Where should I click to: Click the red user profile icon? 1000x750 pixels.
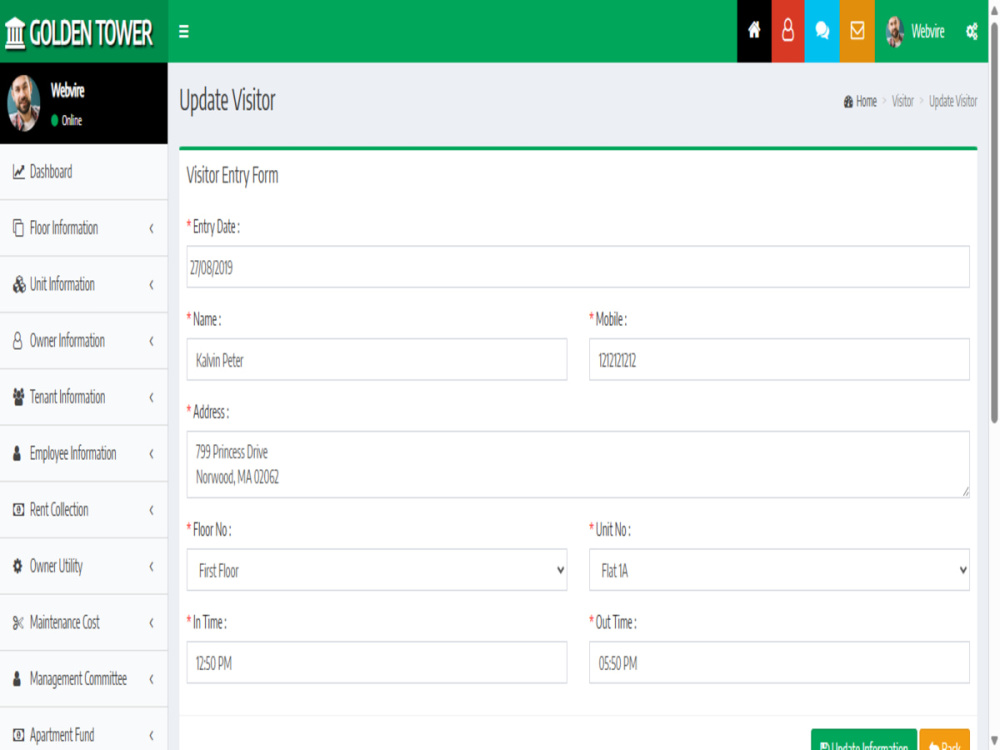788,31
